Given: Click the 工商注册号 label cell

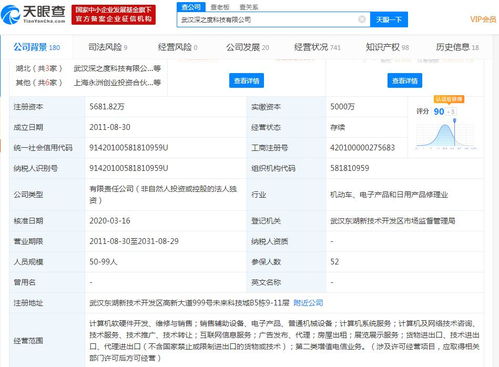Looking at the screenshot, I should pos(286,148).
